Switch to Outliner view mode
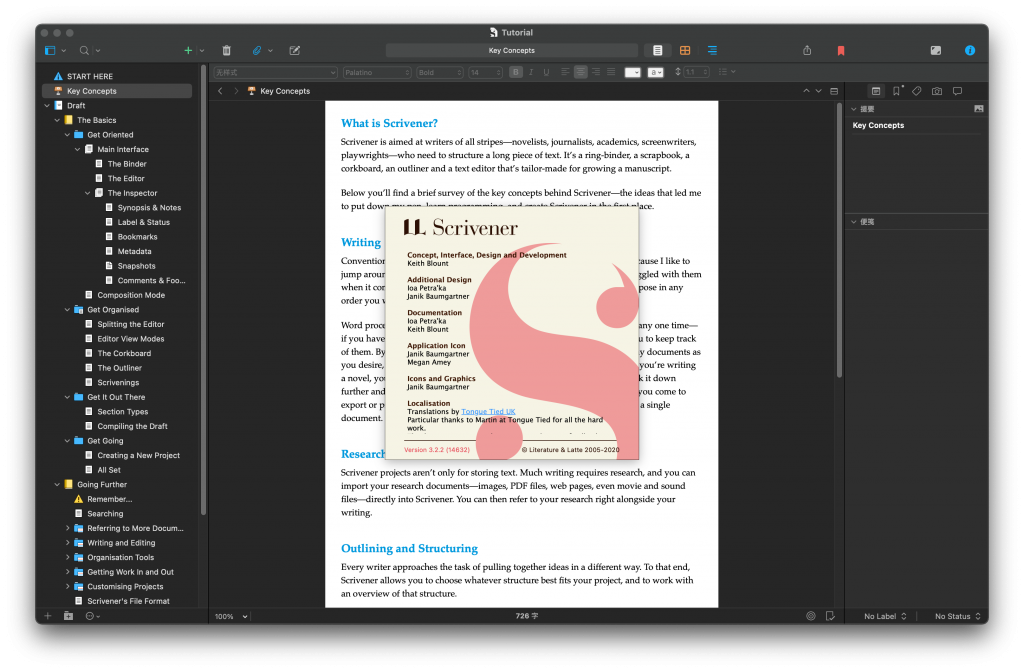This screenshot has width=1024, height=671. [x=712, y=50]
